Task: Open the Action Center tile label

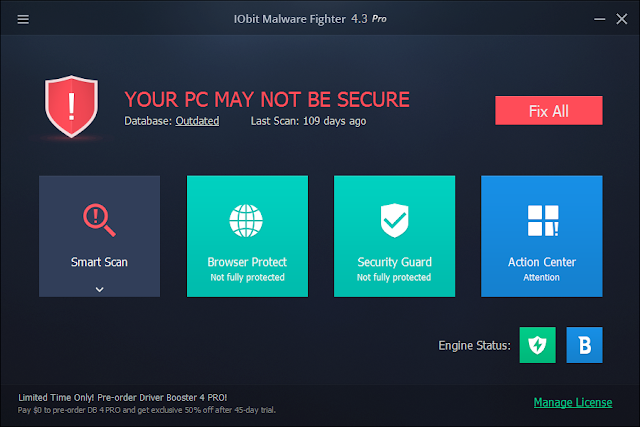Action: point(541,262)
